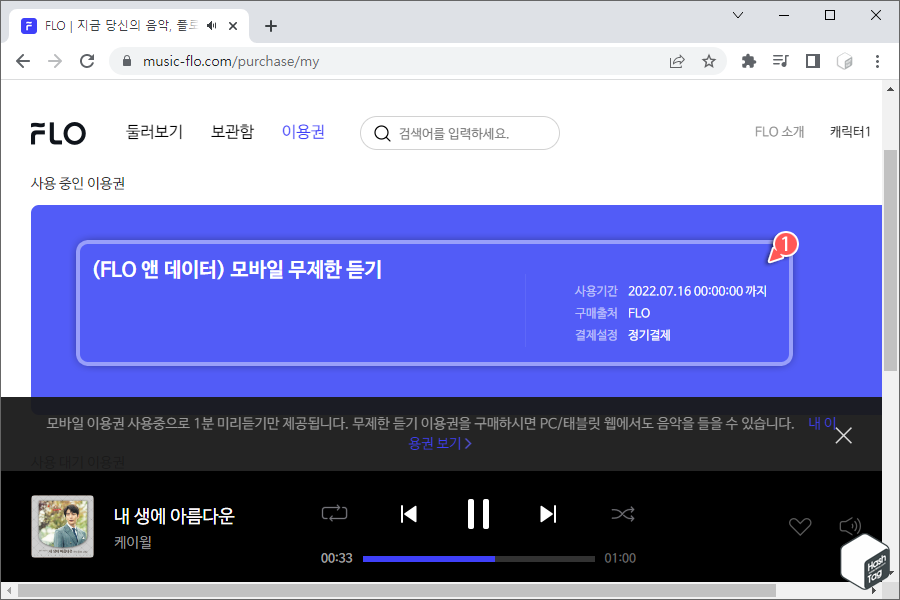The image size is (900, 600).
Task: Open the Chrome customize menu
Action: [877, 61]
